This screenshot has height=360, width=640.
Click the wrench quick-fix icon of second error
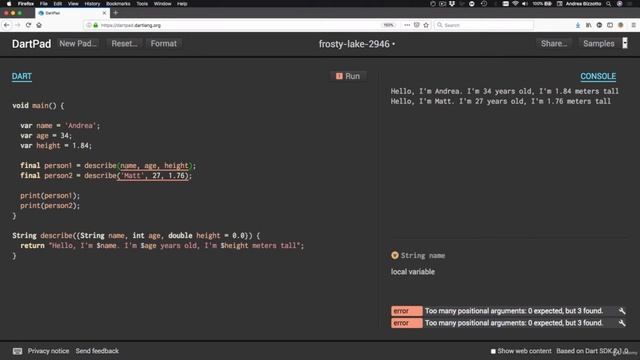click(622, 323)
